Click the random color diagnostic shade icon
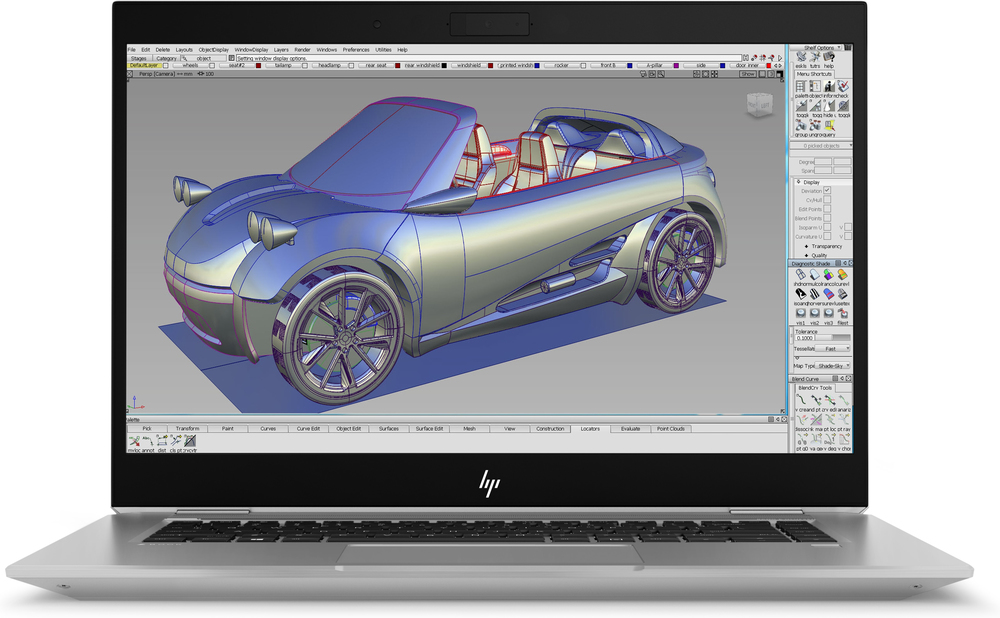Image resolution: width=1000 pixels, height=618 pixels. (x=829, y=275)
